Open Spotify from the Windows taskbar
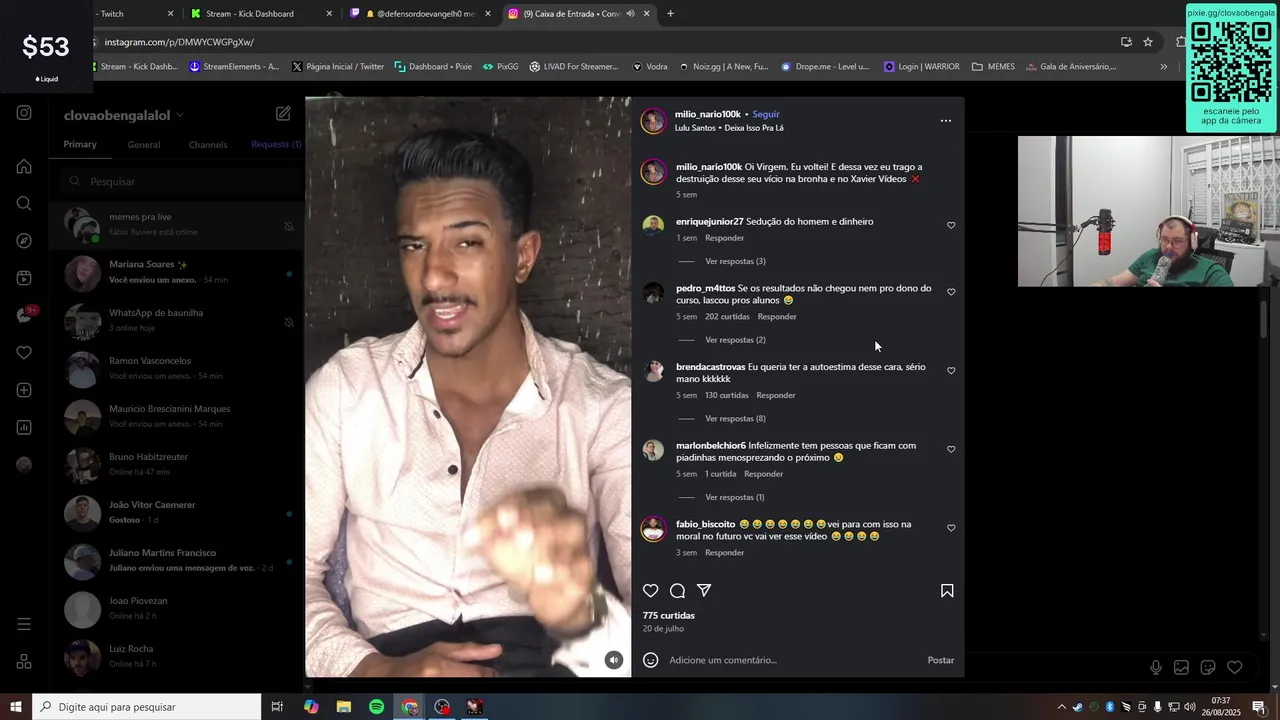Image resolution: width=1280 pixels, height=720 pixels. pyautogui.click(x=376, y=707)
